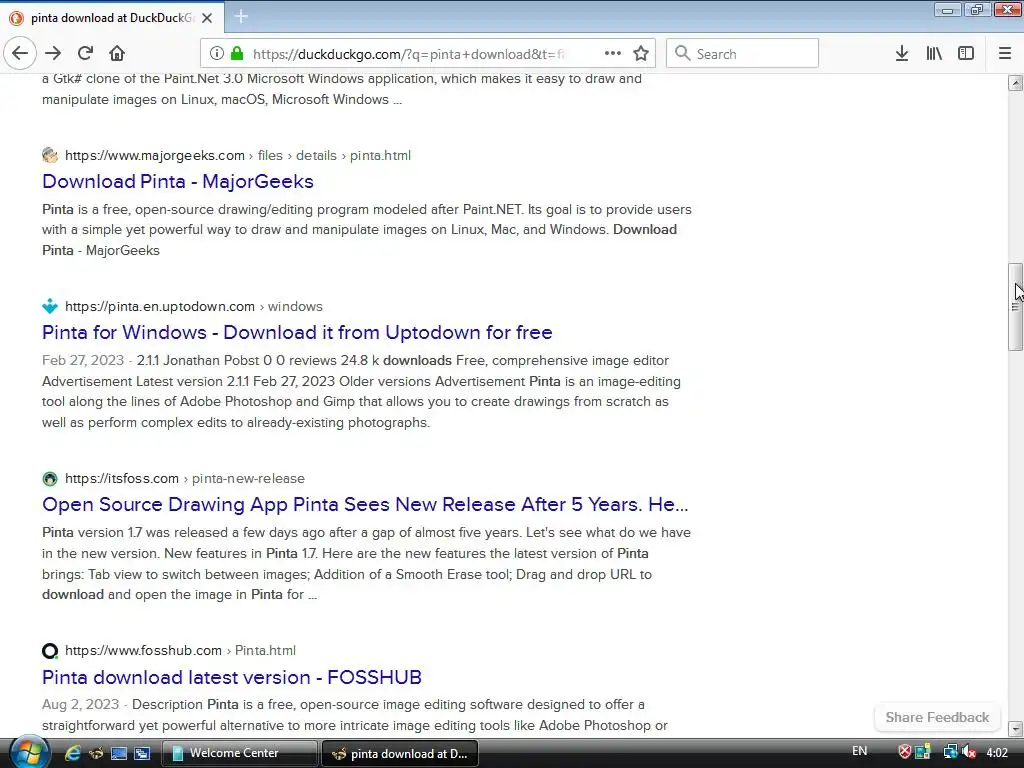Open the Firefox hamburger menu

pos(1005,54)
